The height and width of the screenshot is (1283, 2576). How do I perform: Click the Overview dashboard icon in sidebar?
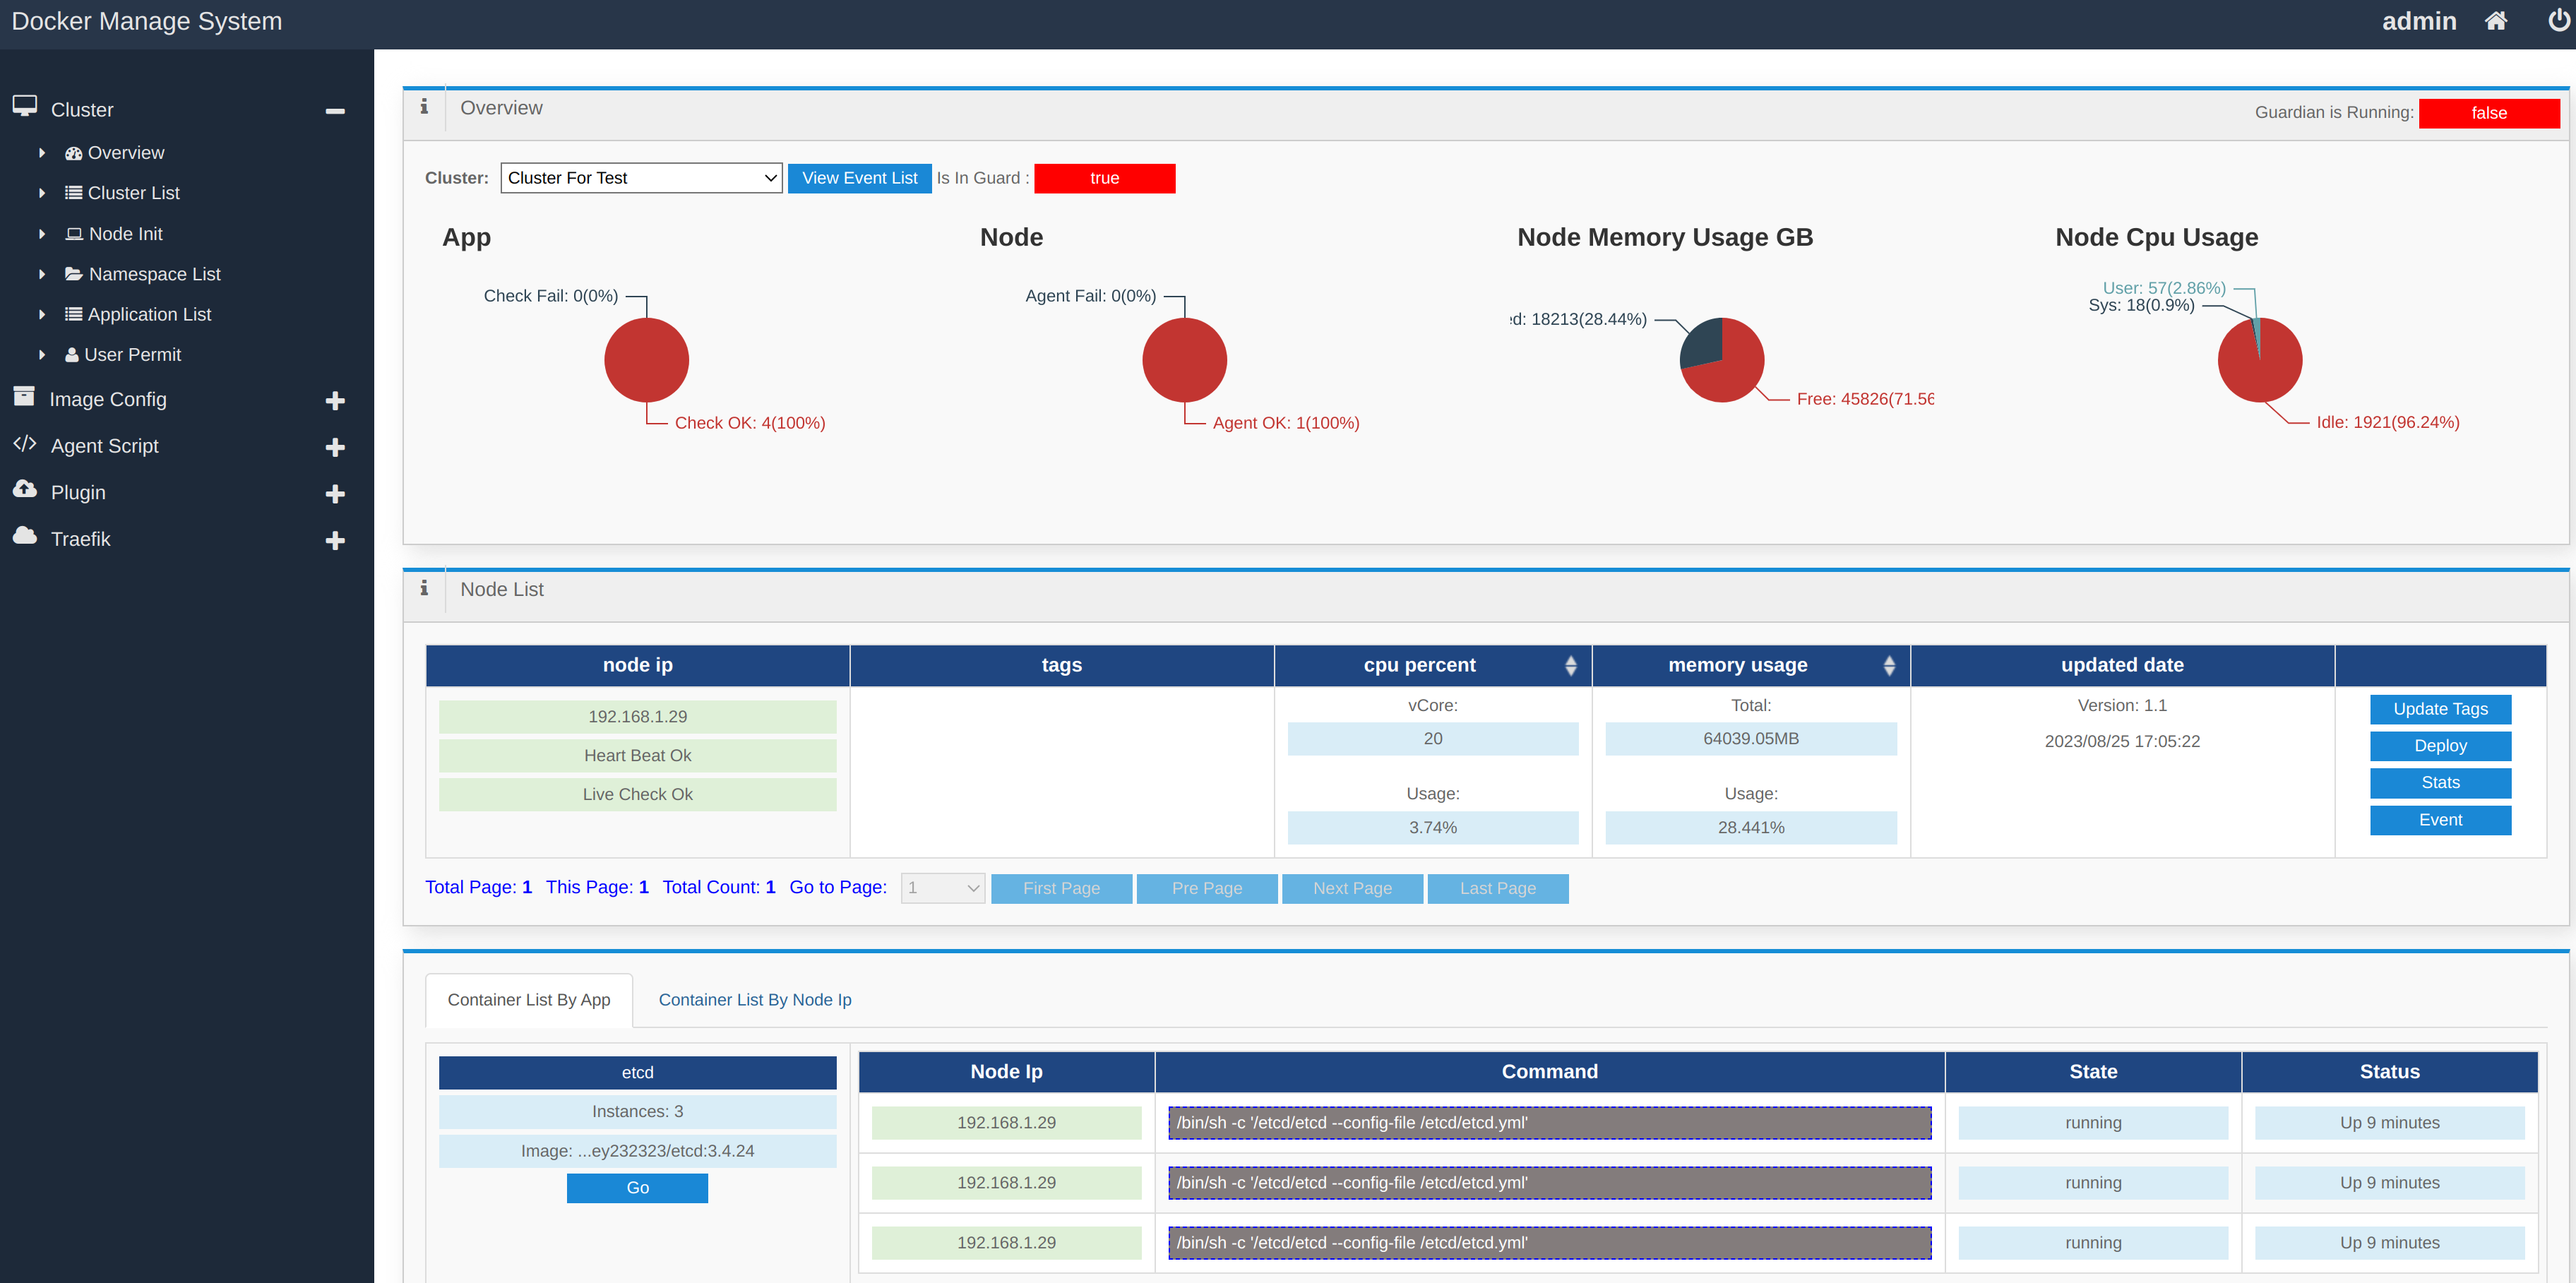(73, 153)
